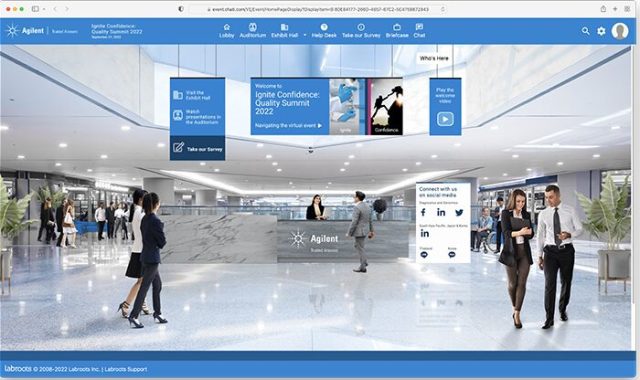The image size is (640, 380).
Task: Expand the Exhibit Hall dropdown arrow
Action: (304, 35)
